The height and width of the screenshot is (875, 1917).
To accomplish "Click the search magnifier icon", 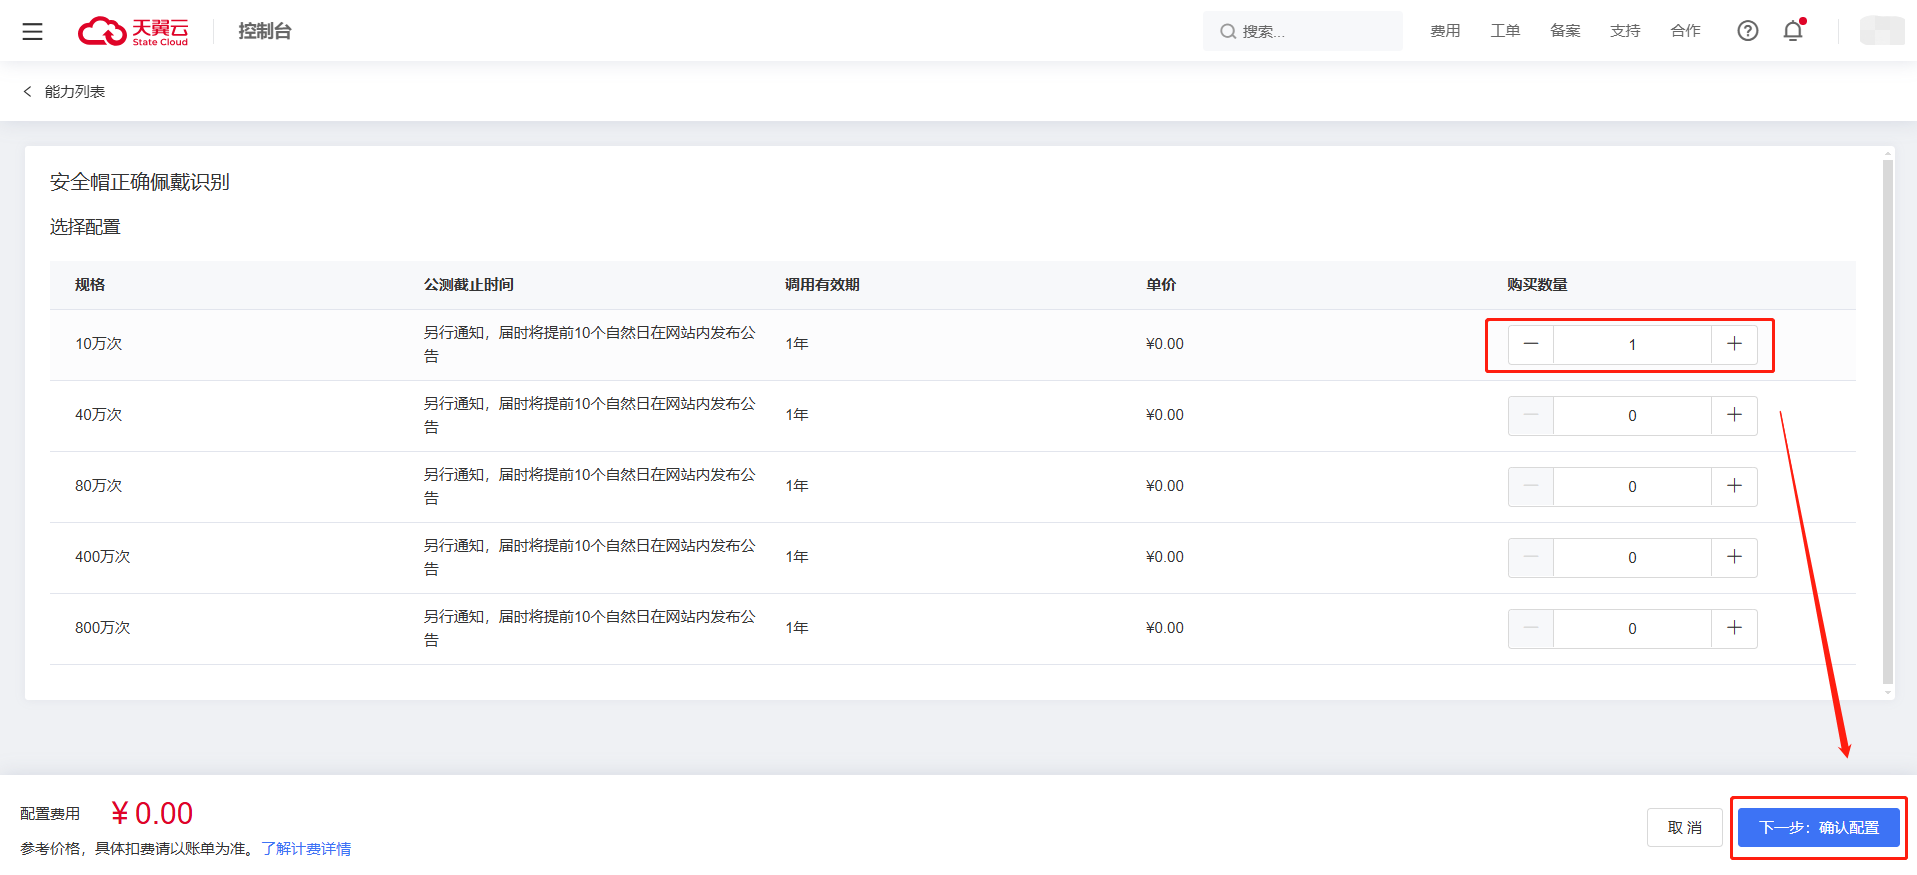I will point(1227,32).
